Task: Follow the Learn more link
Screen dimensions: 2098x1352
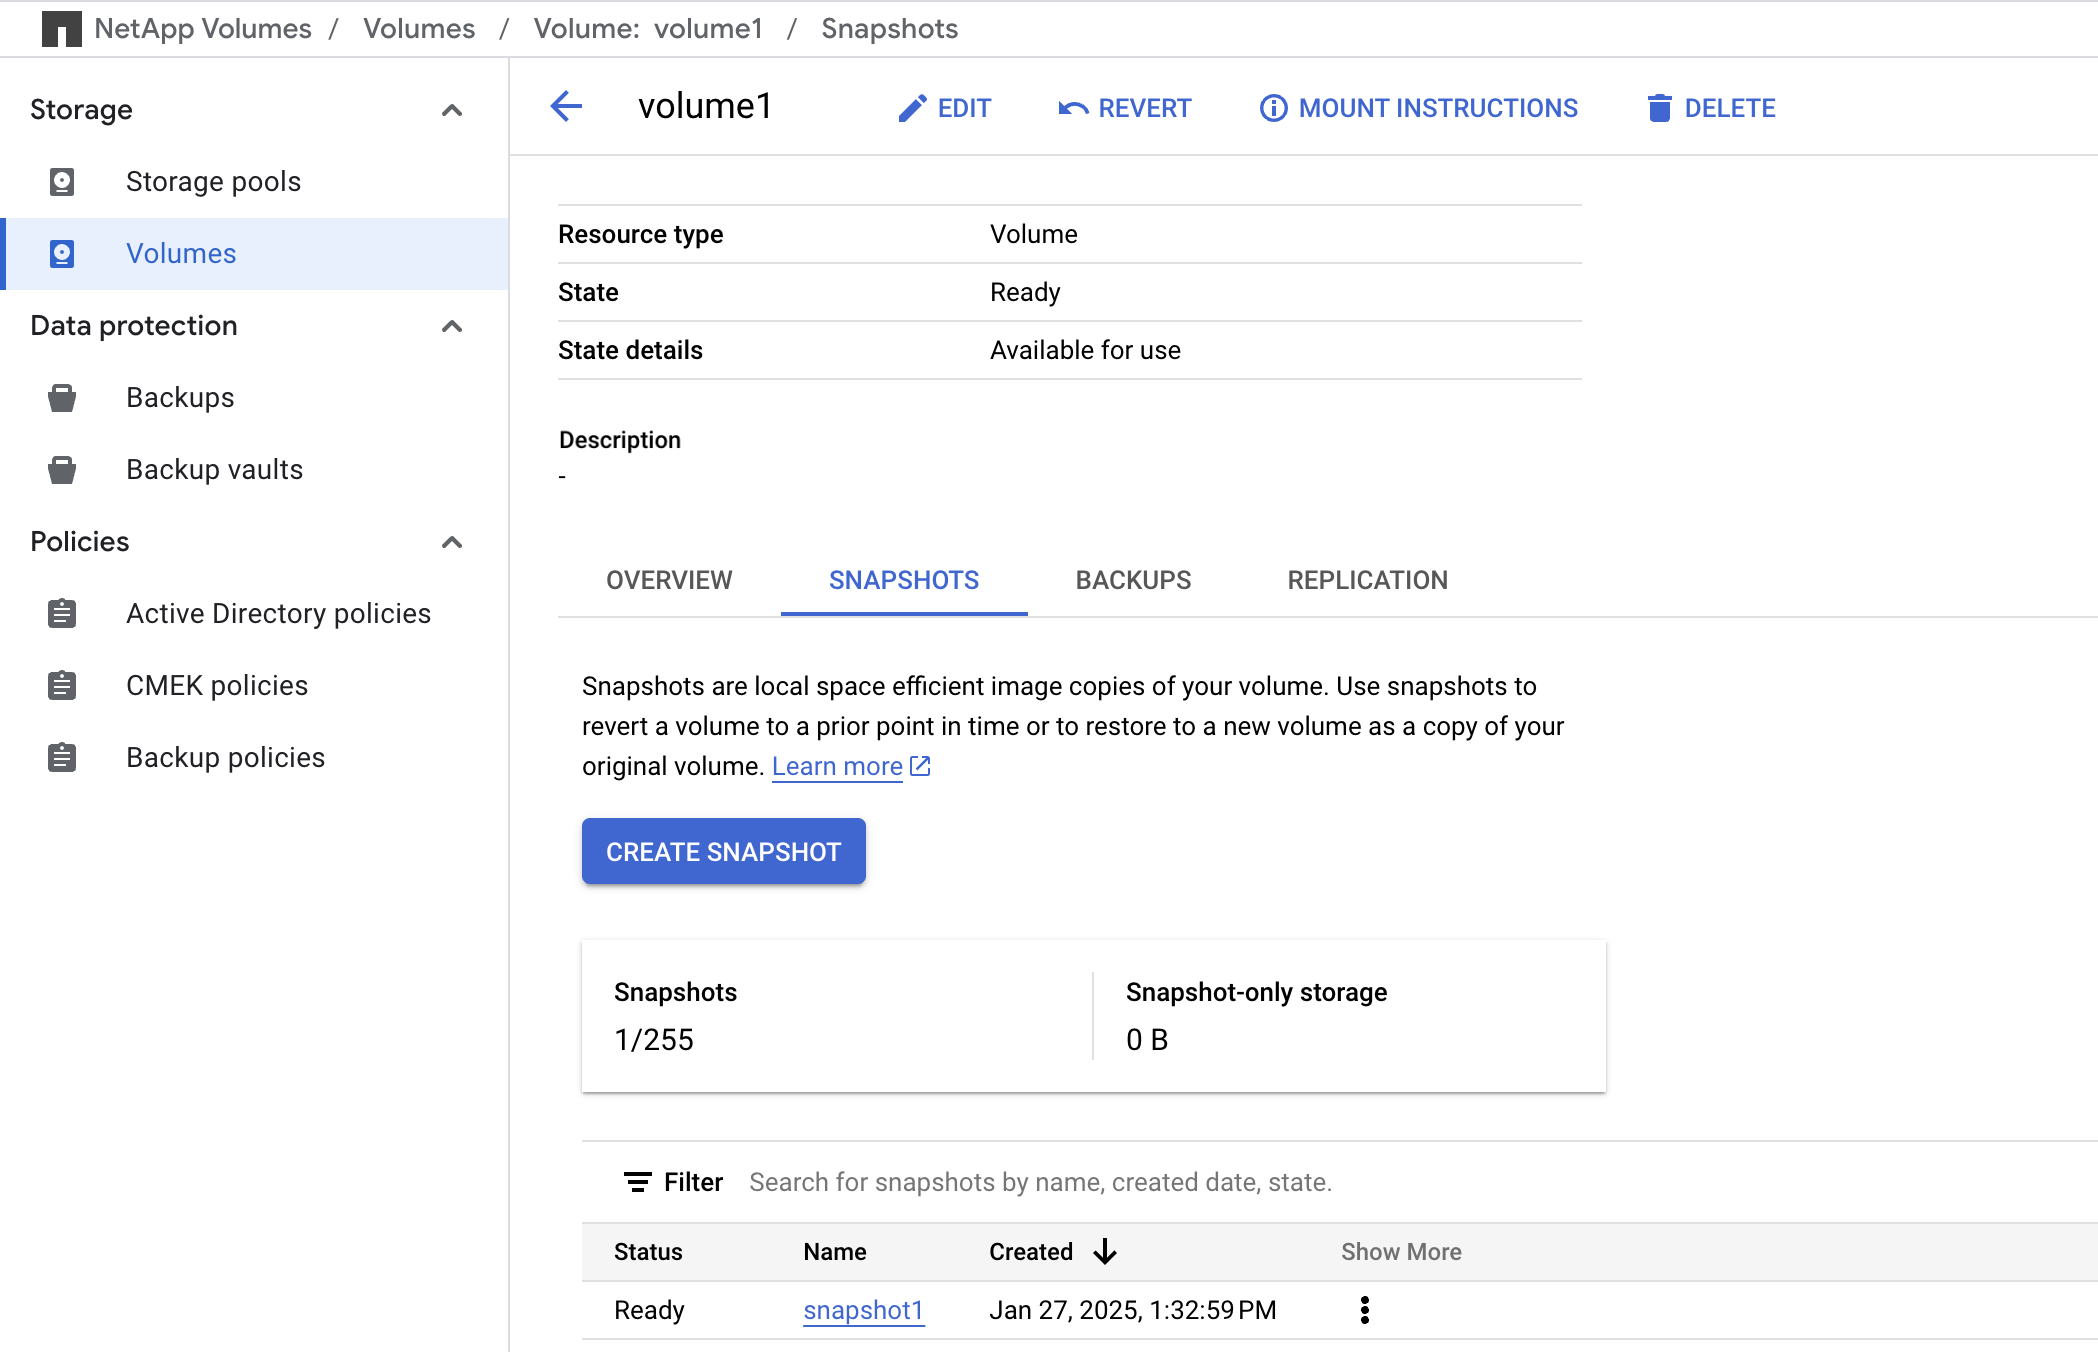Action: tap(837, 766)
